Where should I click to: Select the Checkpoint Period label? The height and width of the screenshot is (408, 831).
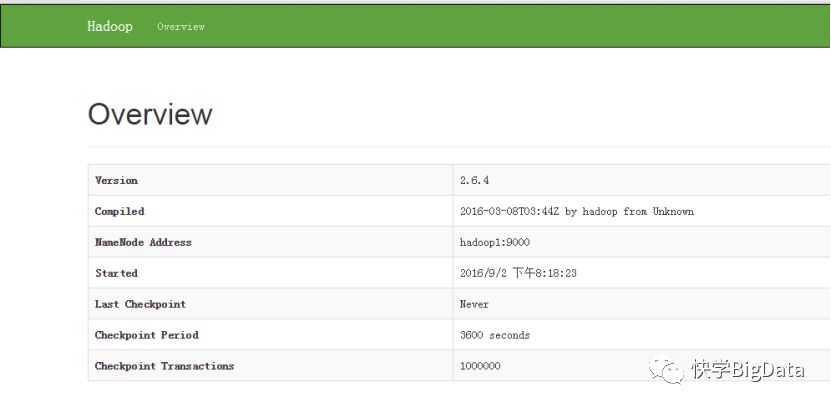click(x=147, y=335)
